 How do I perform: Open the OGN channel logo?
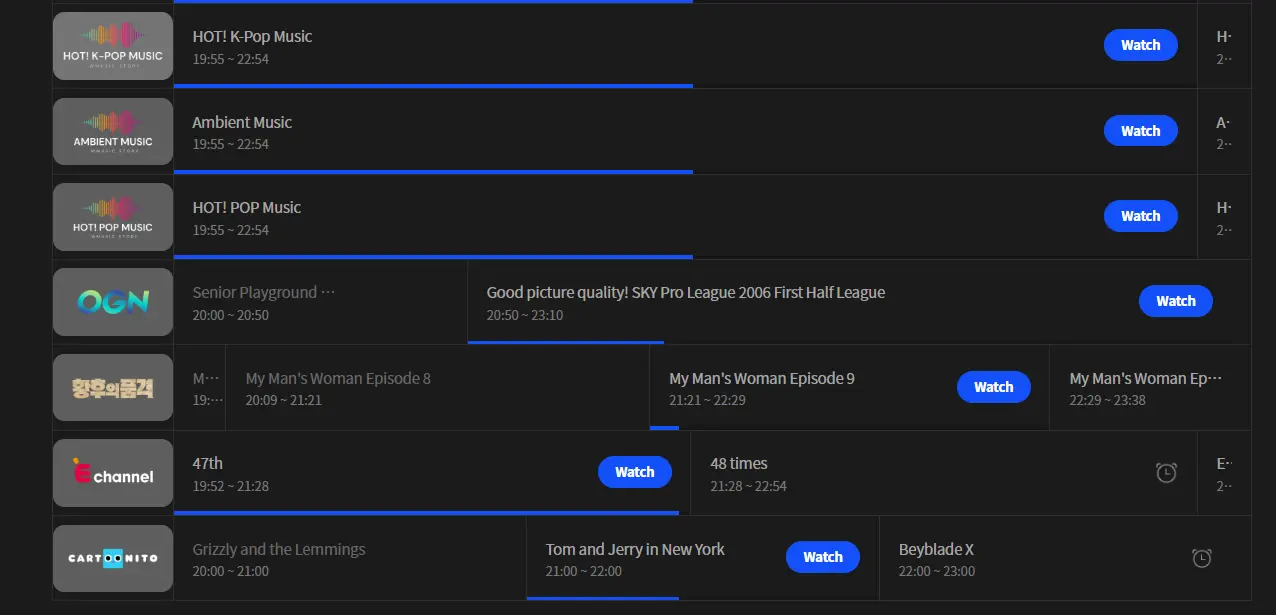point(113,302)
